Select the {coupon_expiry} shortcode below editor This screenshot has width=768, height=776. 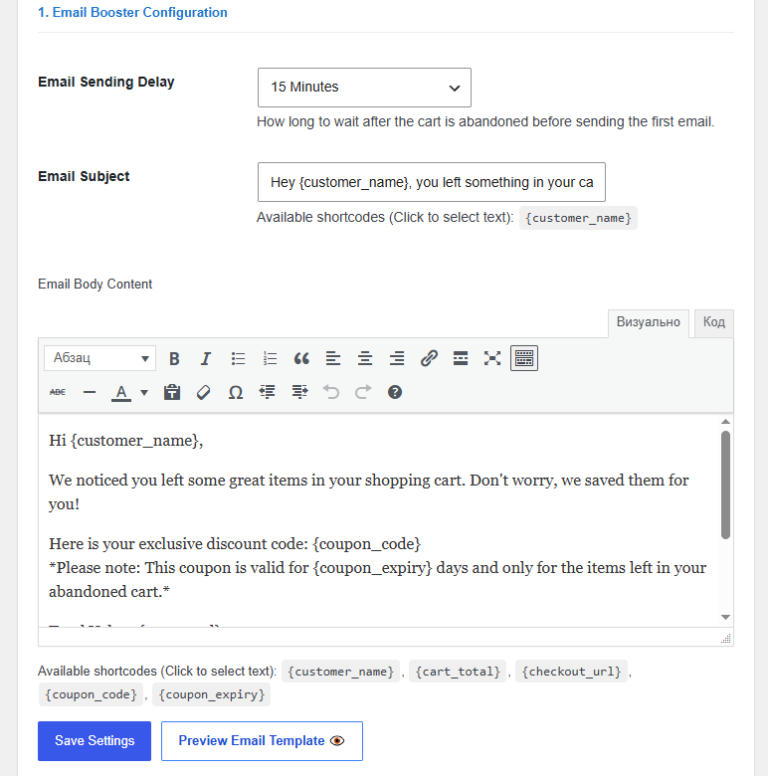click(x=211, y=695)
